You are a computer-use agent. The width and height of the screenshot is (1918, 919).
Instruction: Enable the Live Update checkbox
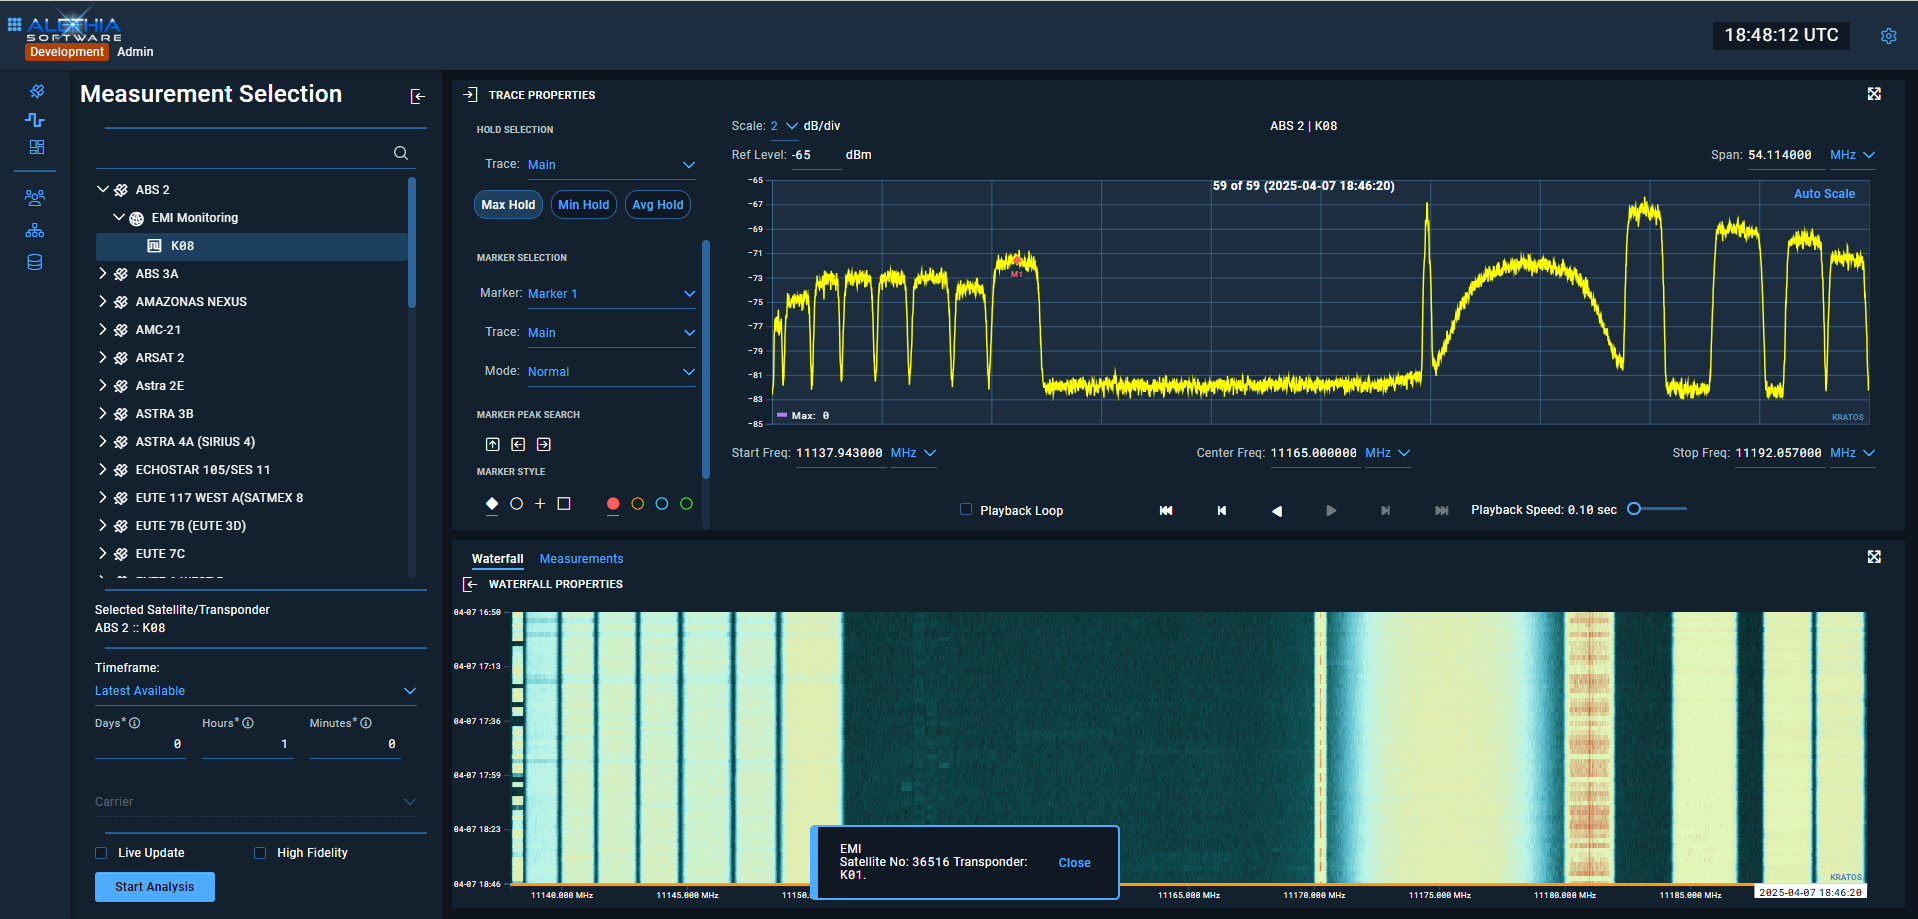click(101, 853)
